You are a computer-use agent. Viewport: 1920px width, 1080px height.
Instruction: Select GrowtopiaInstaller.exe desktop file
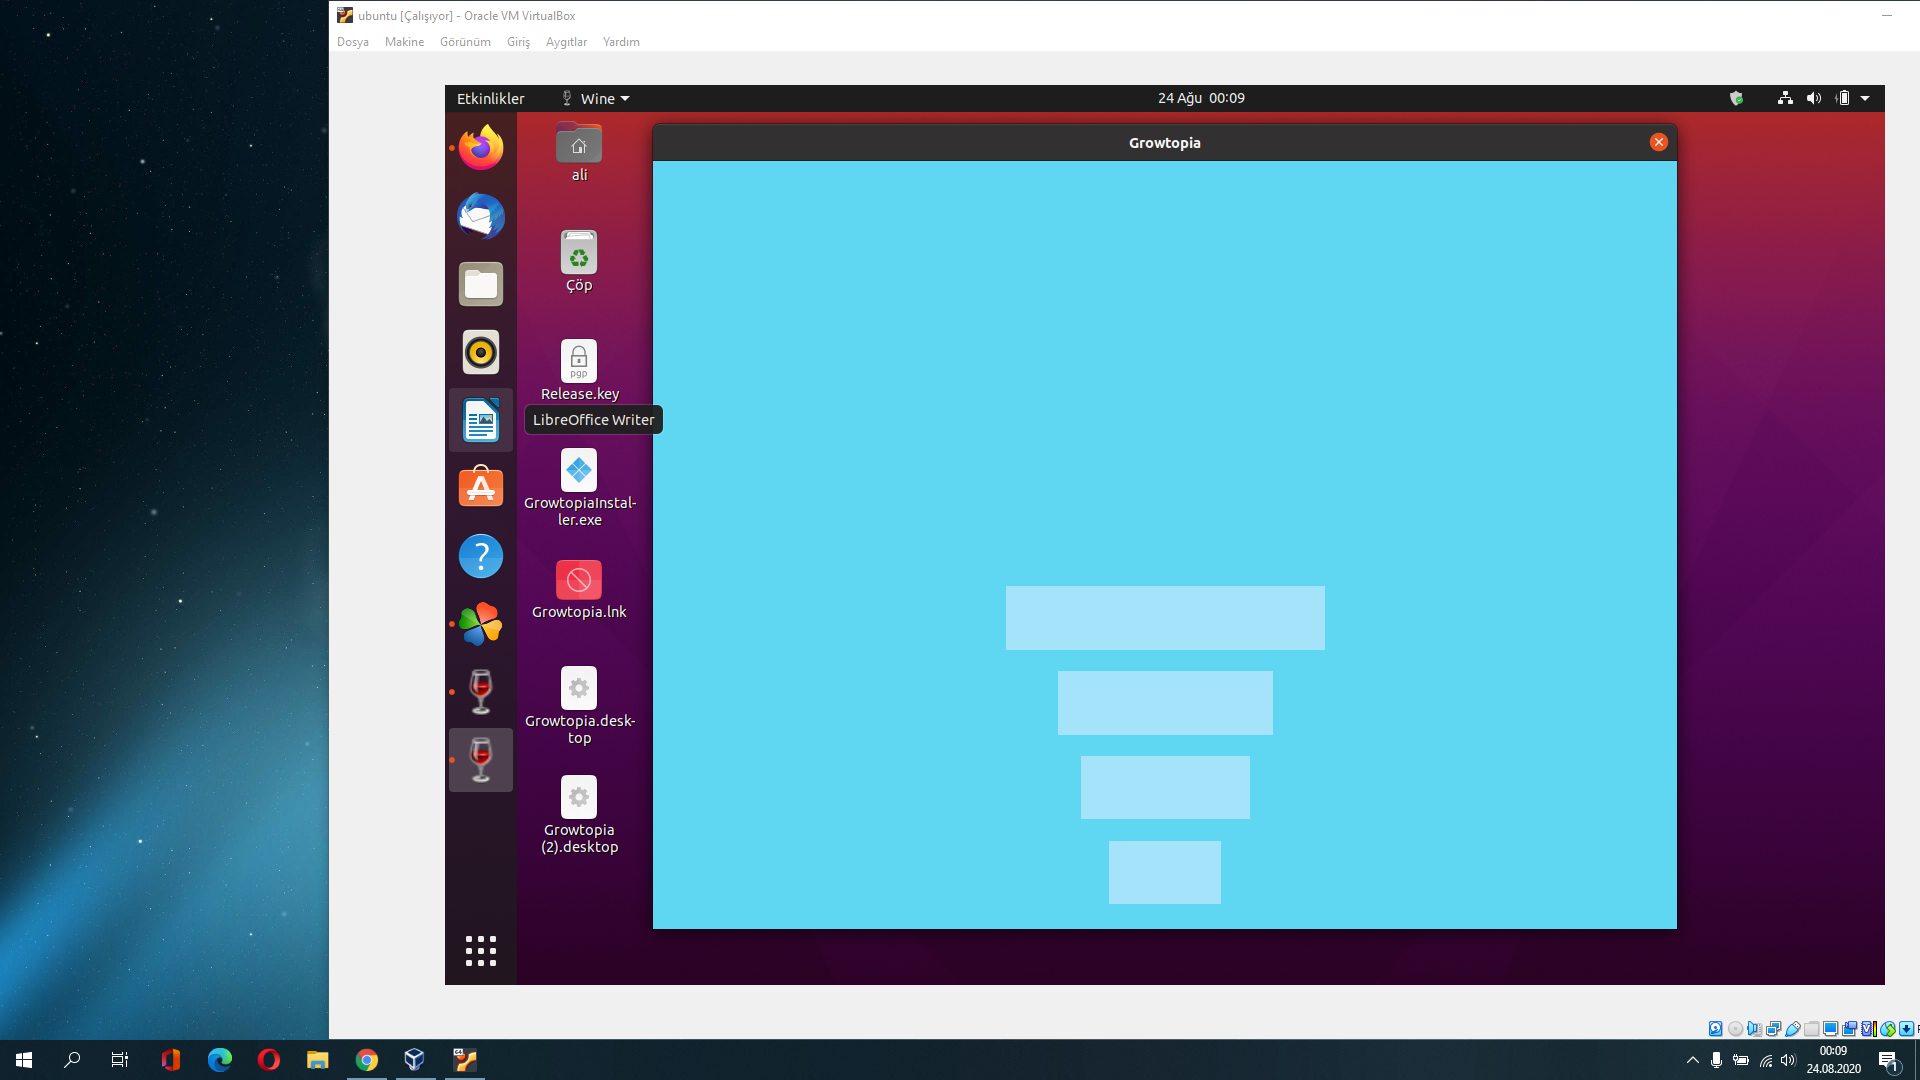(x=579, y=471)
